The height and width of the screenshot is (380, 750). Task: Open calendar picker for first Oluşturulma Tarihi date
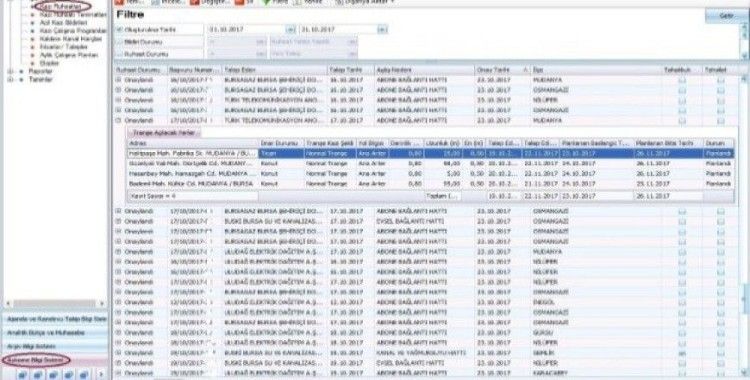coord(290,30)
